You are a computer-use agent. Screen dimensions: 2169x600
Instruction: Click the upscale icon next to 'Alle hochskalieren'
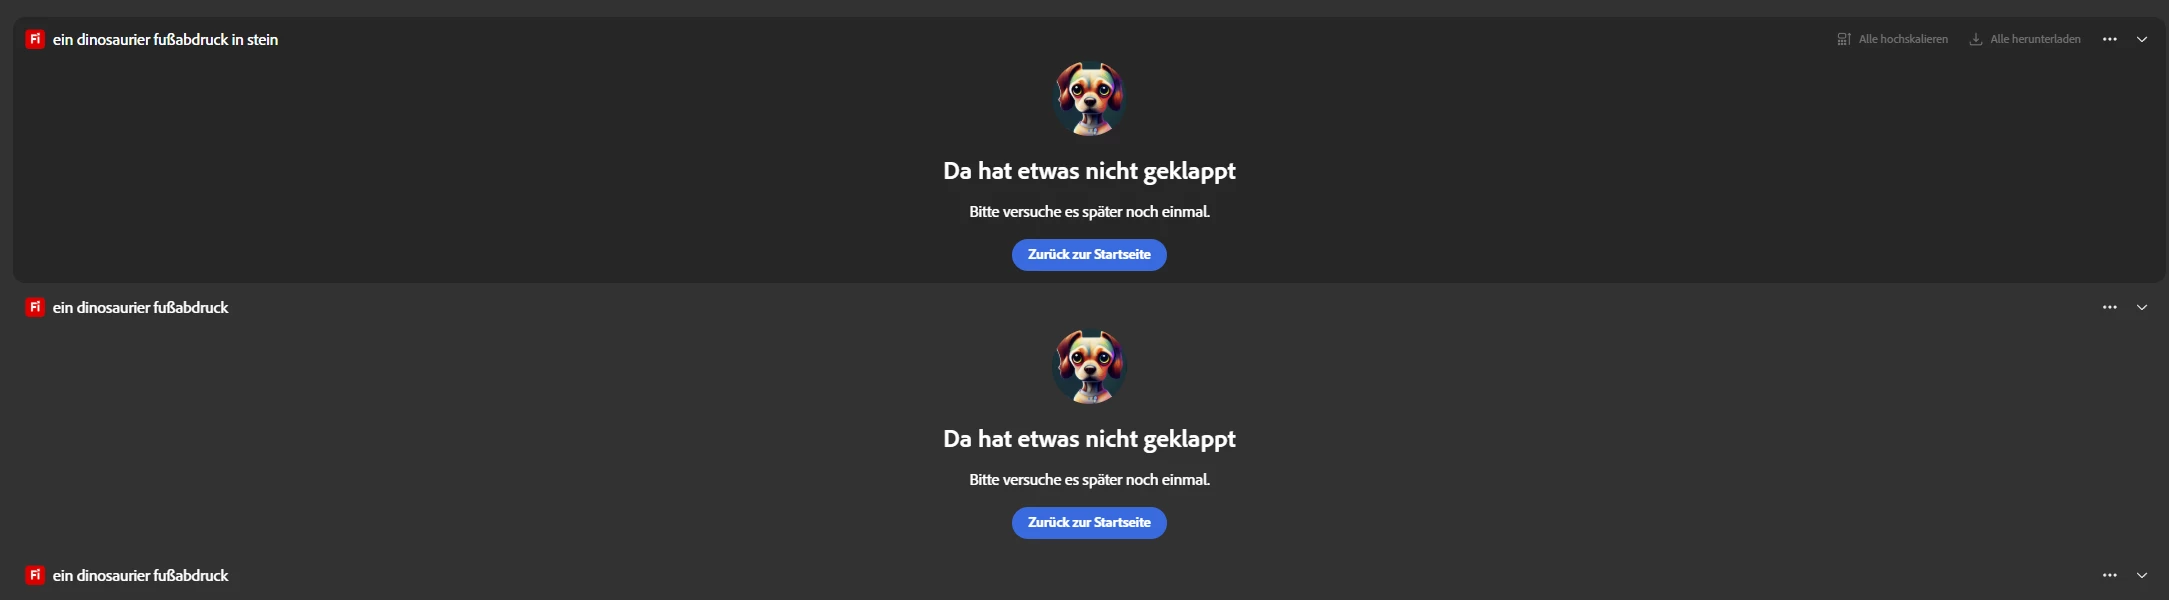[x=1844, y=39]
